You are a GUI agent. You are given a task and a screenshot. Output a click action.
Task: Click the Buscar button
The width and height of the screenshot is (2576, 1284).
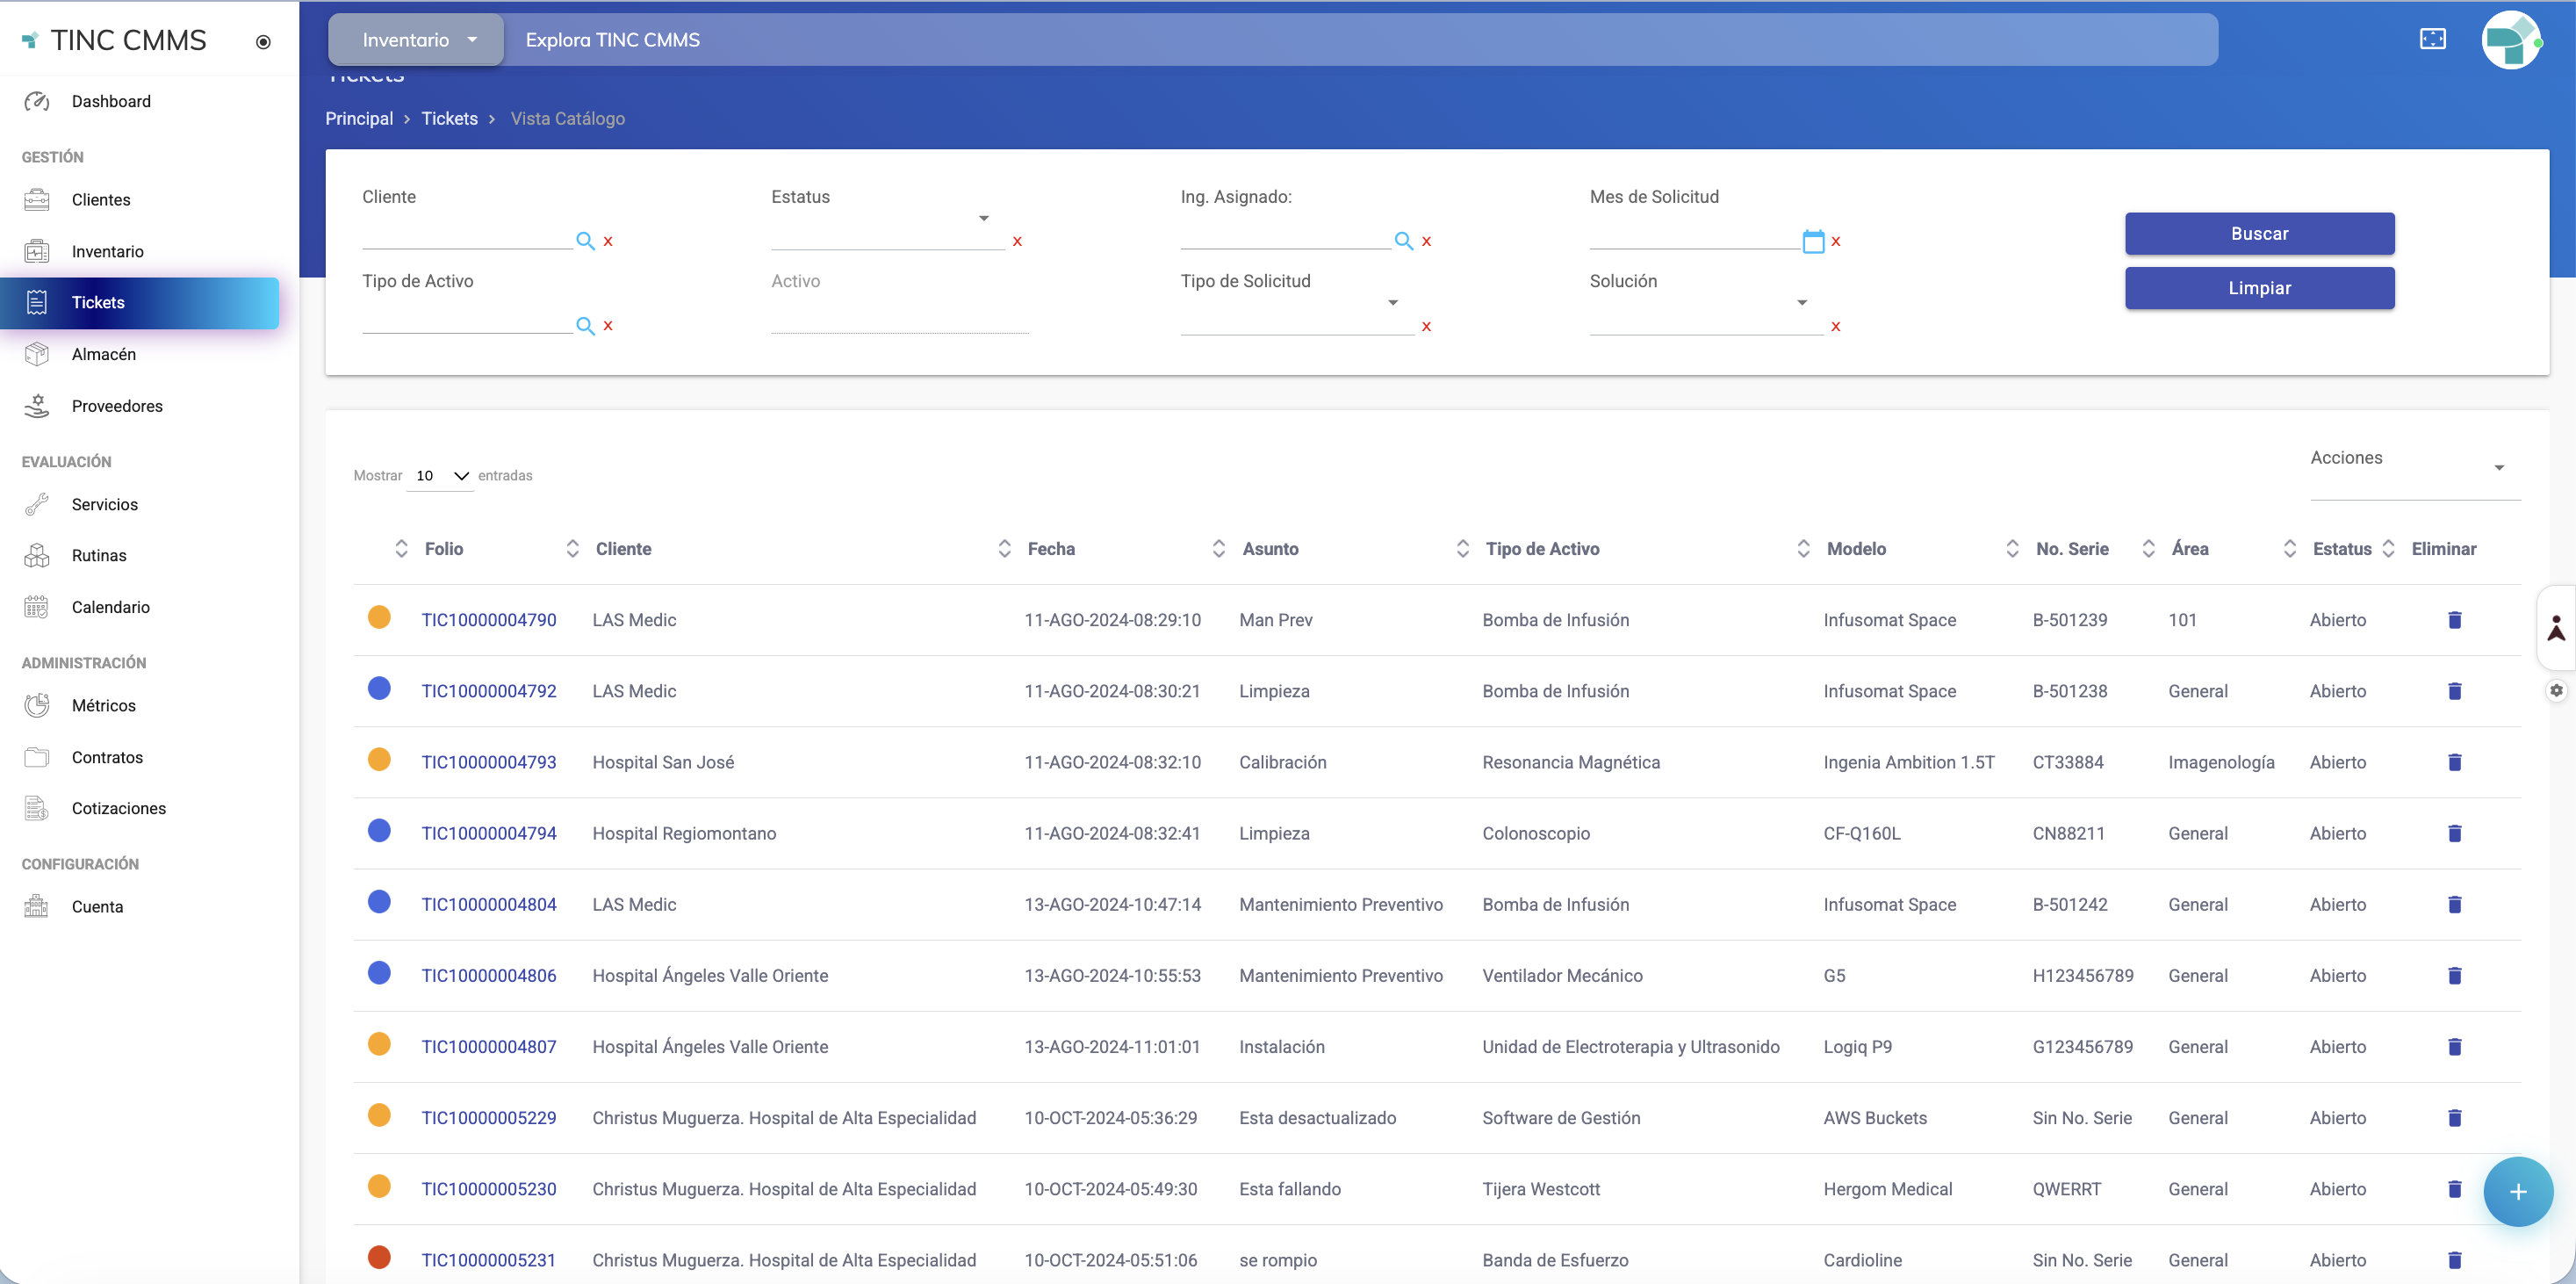[2259, 233]
